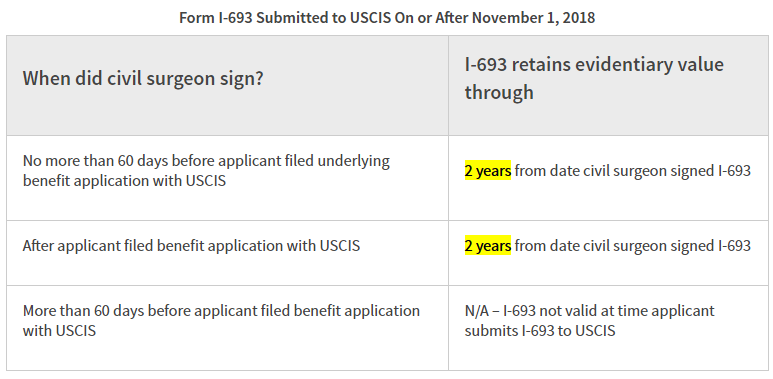773x379 pixels.
Task: Click 'After applicant filed benefit application' cell
Action: pos(227,253)
